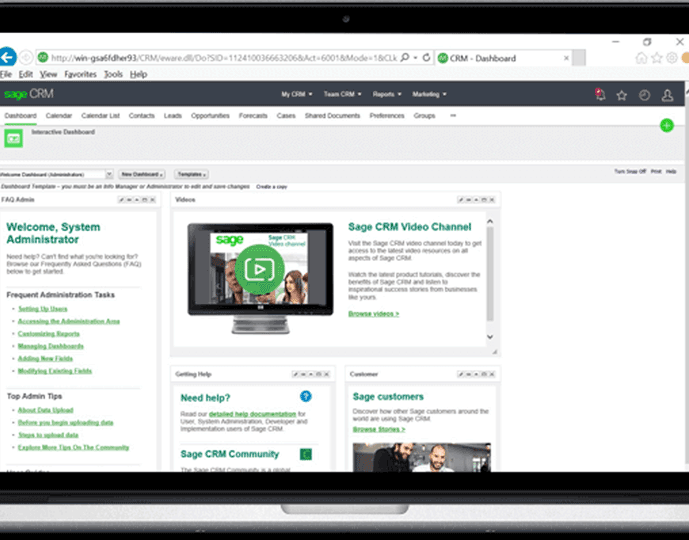This screenshot has width=689, height=540.
Task: Open the notifications bell icon
Action: [x=600, y=94]
